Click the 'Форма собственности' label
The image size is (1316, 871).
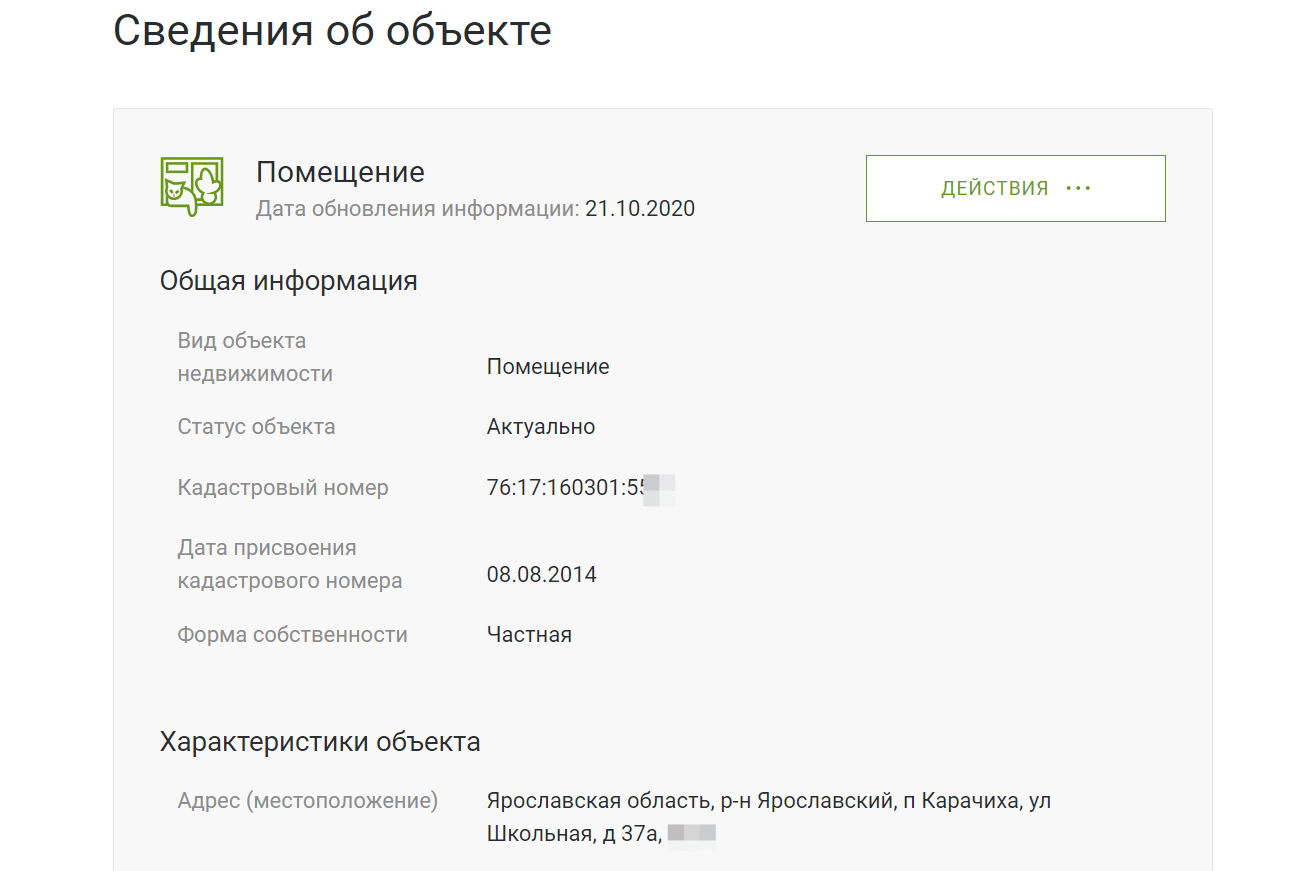point(292,635)
